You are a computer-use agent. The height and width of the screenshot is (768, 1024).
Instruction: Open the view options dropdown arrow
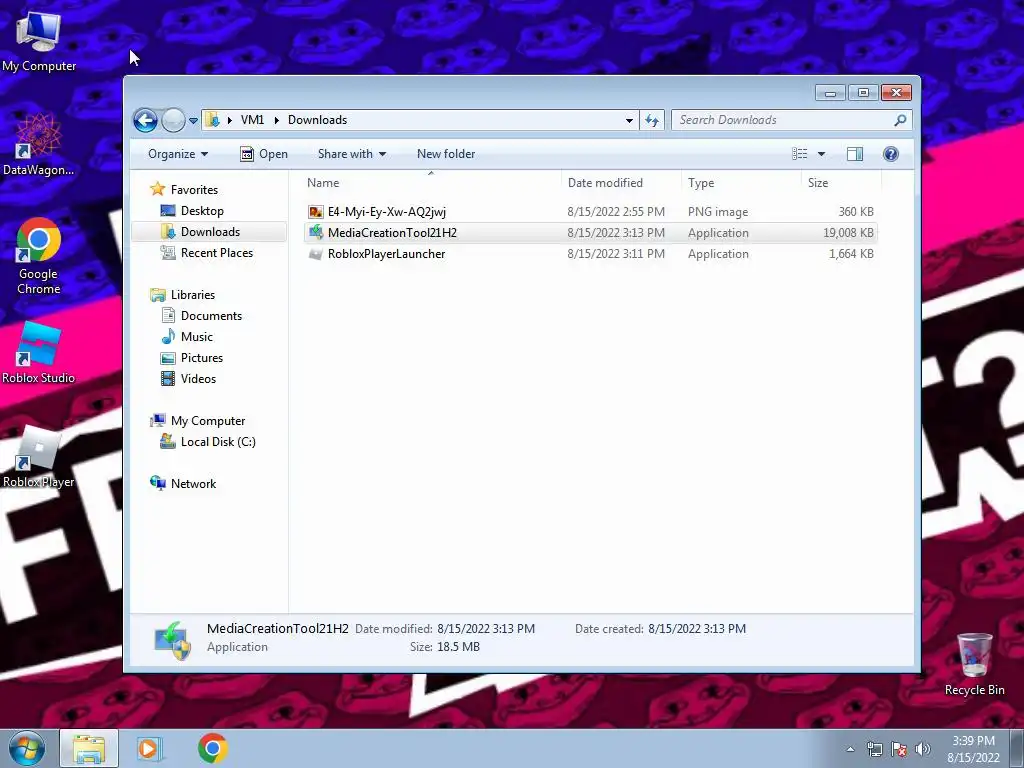click(x=822, y=154)
